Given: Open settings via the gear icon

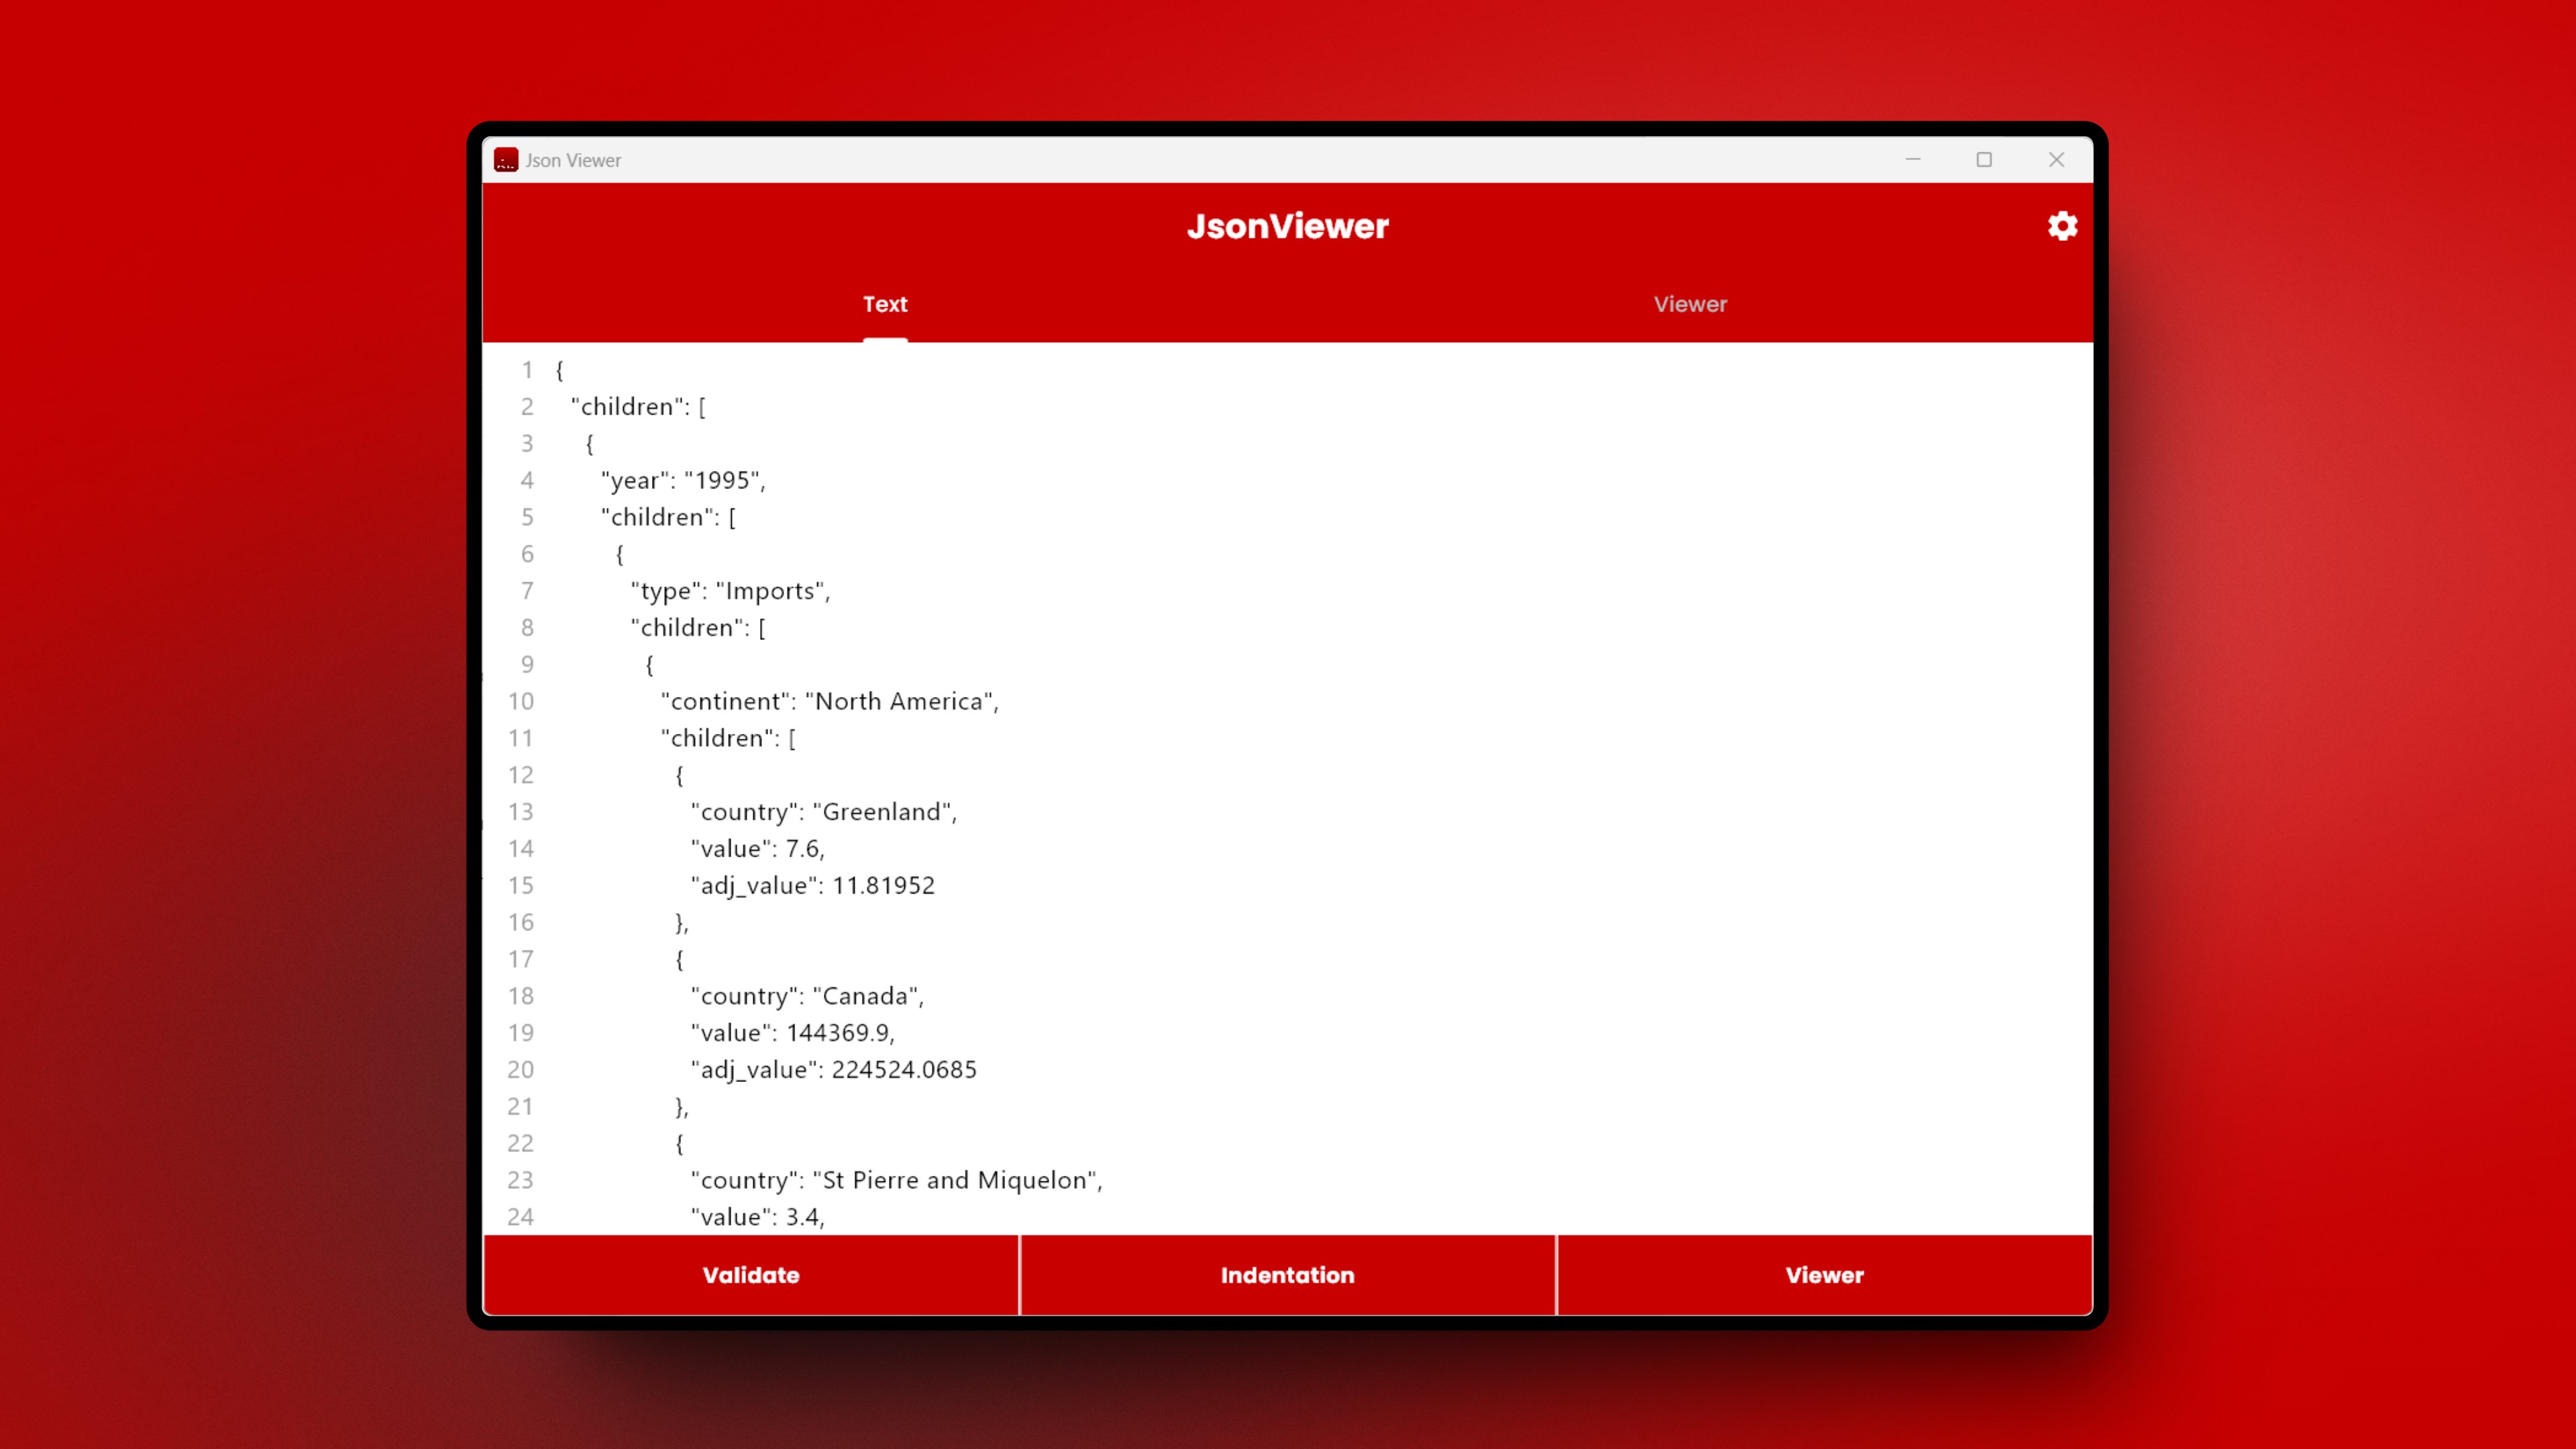Looking at the screenshot, I should coord(2062,226).
